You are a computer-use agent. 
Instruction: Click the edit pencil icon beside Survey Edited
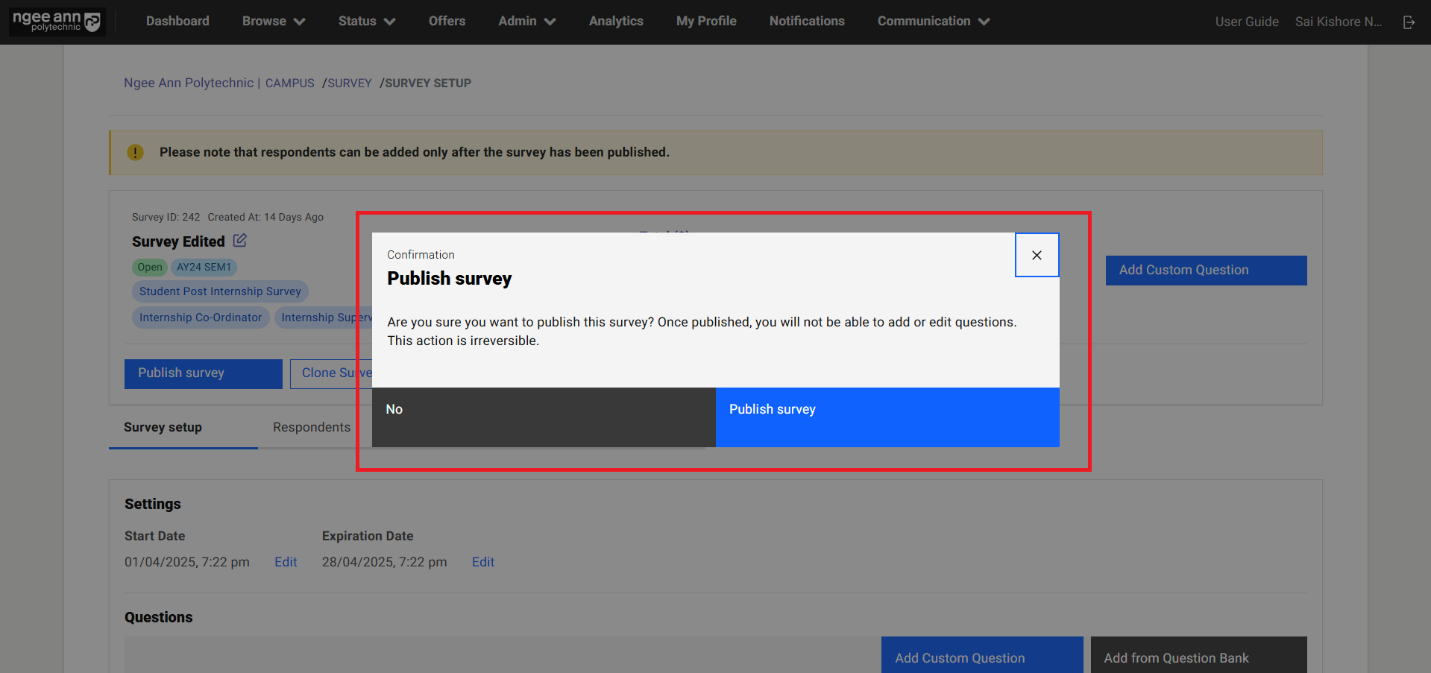click(240, 241)
